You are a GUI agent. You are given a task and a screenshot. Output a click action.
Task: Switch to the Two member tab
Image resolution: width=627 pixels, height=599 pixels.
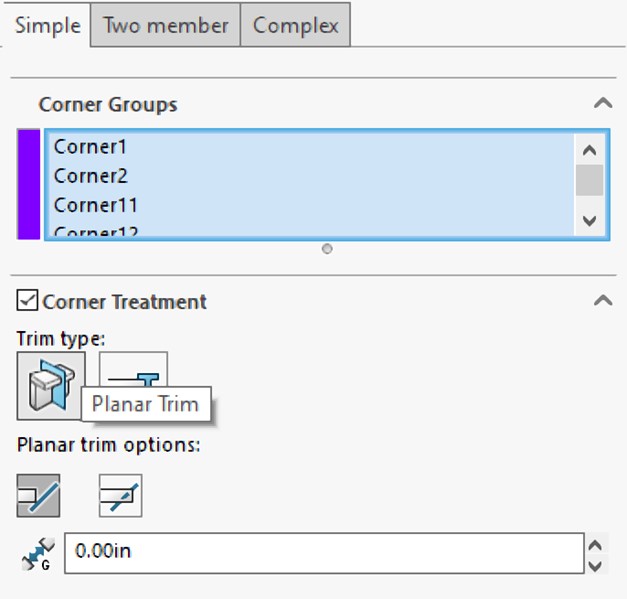tap(166, 25)
